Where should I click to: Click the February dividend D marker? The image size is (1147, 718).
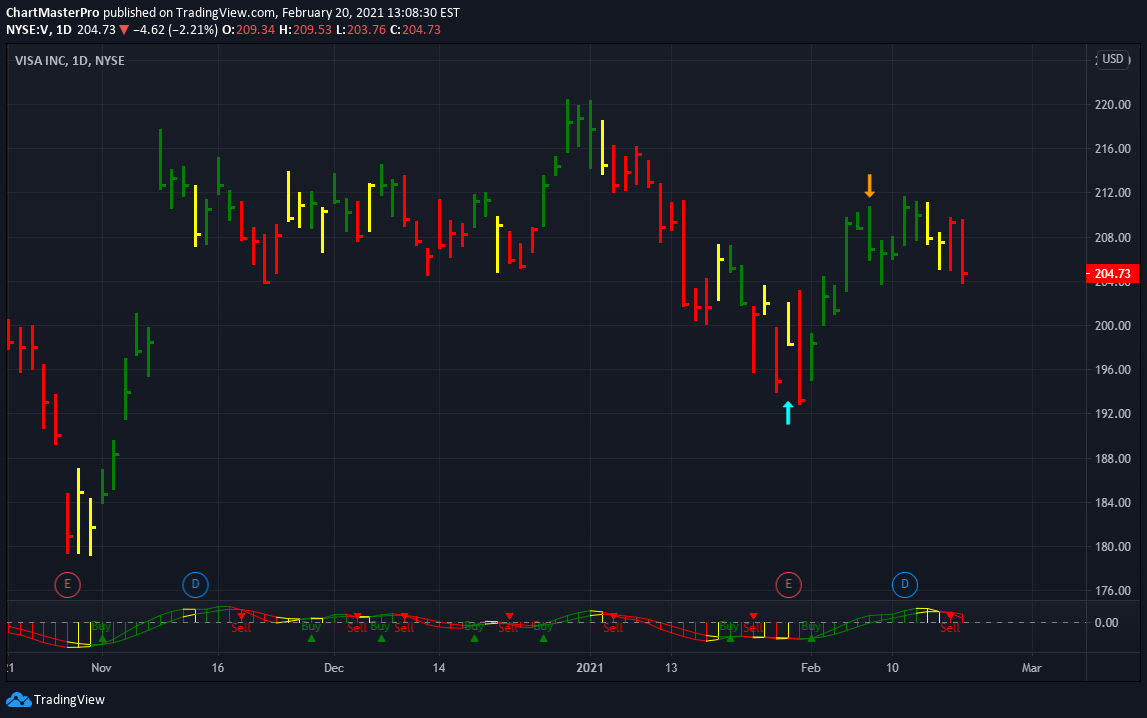pos(905,584)
